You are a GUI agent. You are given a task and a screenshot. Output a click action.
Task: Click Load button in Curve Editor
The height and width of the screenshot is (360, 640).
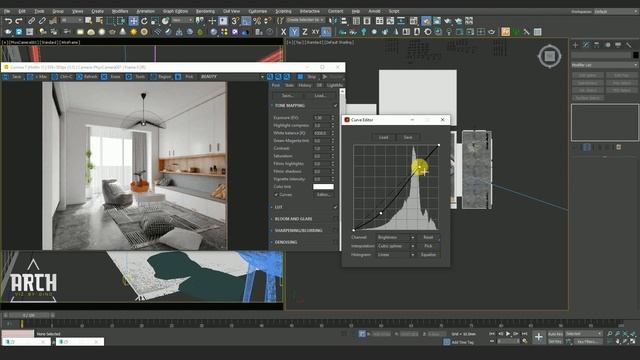tap(383, 138)
